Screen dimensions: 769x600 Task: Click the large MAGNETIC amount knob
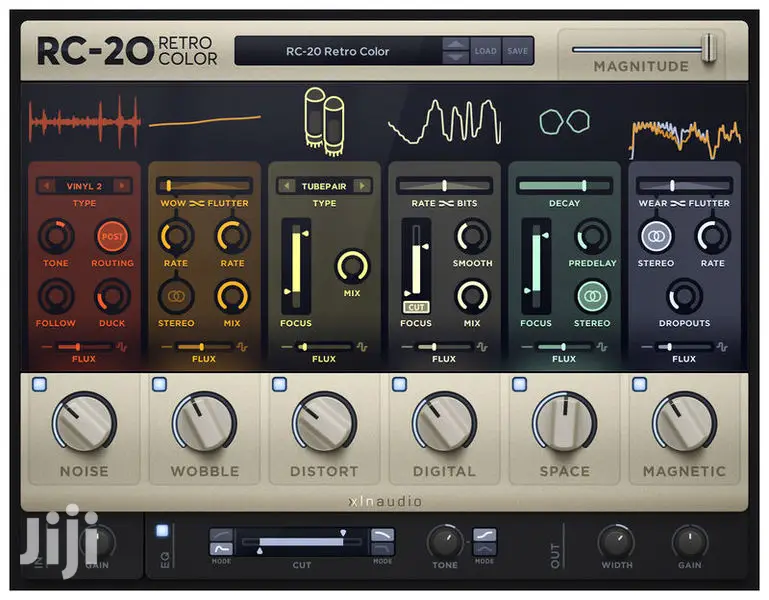[x=684, y=422]
